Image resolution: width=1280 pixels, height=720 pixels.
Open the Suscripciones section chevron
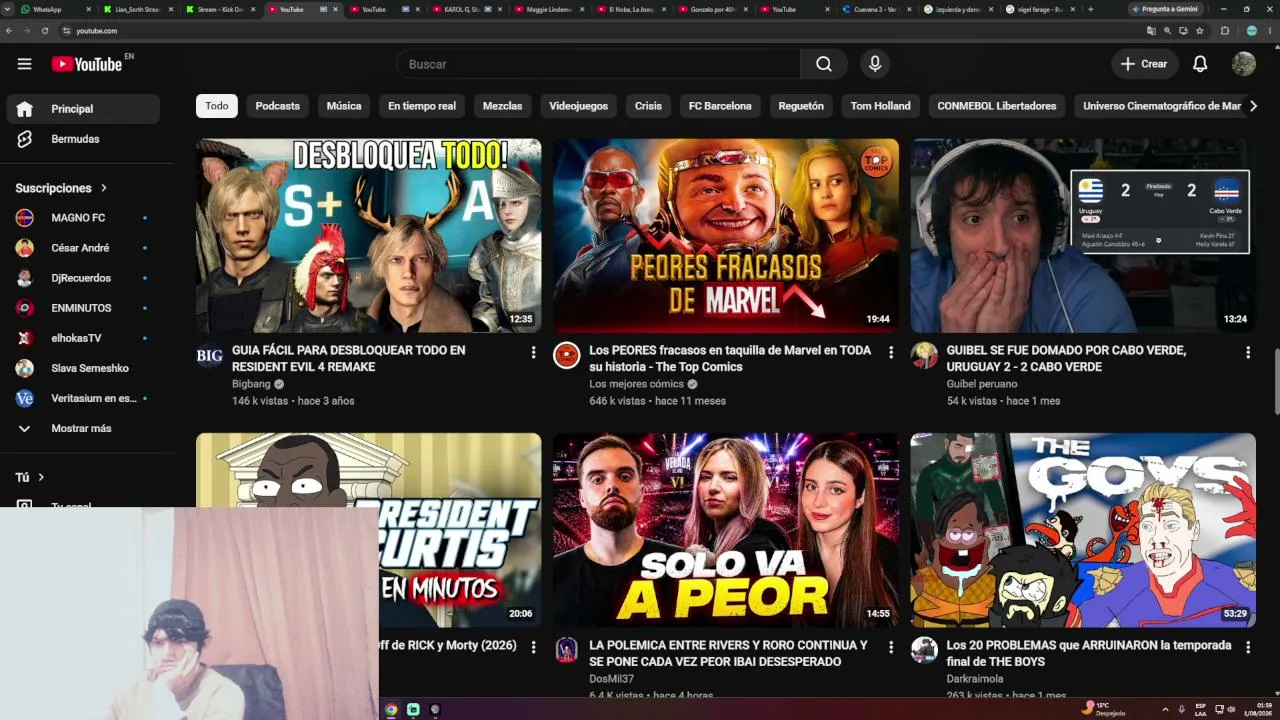pos(103,188)
